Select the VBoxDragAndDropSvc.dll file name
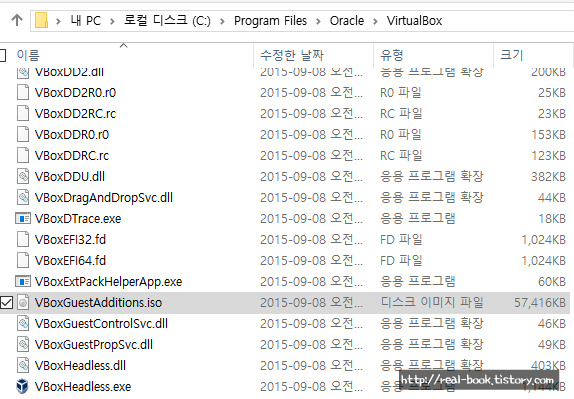 pyautogui.click(x=104, y=197)
